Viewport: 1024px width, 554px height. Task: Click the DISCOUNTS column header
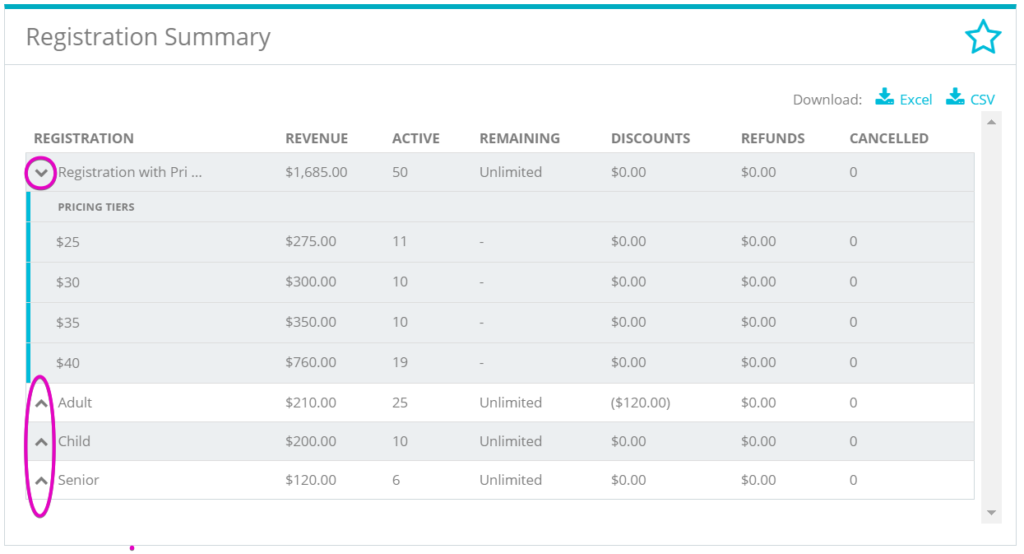point(650,138)
